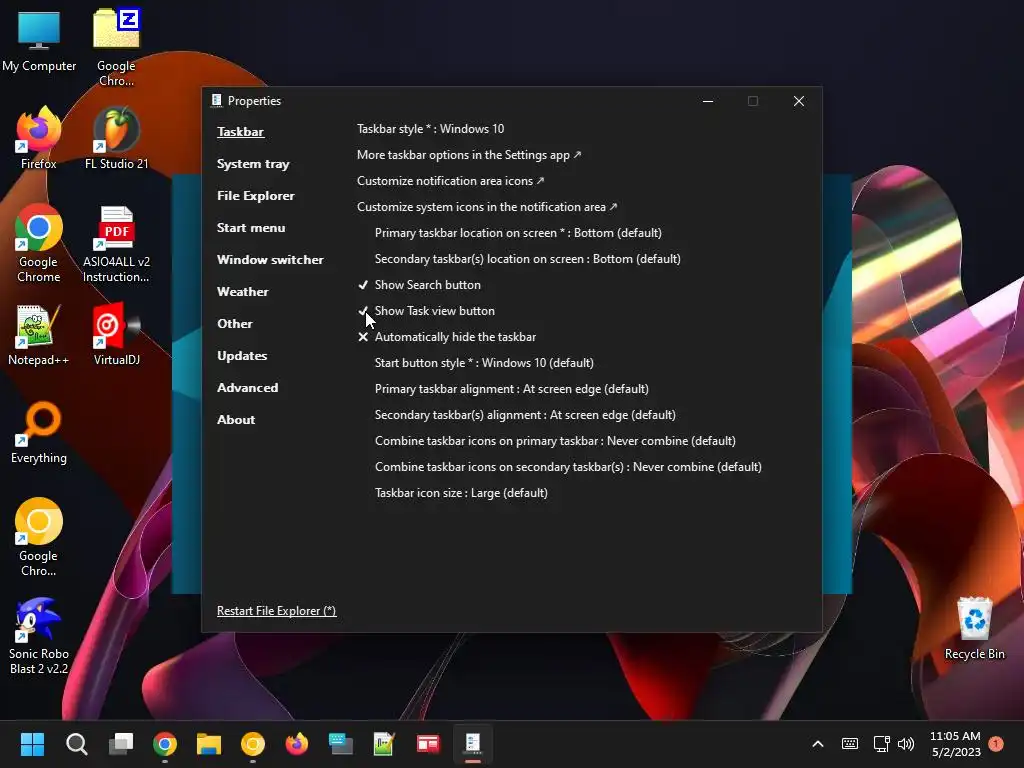Image resolution: width=1024 pixels, height=768 pixels.
Task: Open Customize notification area icons link
Action: pos(450,181)
